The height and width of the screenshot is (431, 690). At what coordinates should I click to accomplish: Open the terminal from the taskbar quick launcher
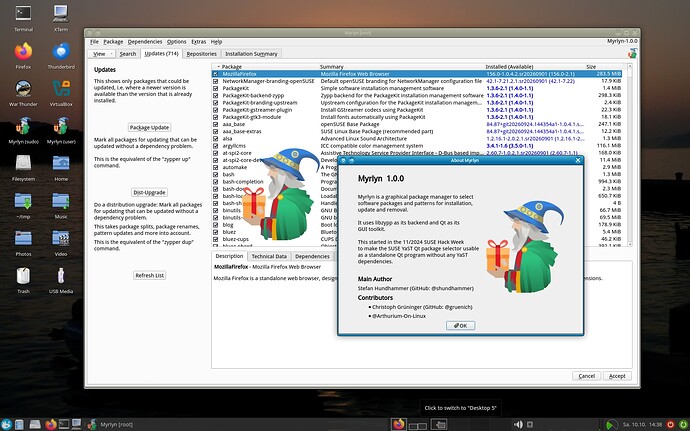(64, 424)
